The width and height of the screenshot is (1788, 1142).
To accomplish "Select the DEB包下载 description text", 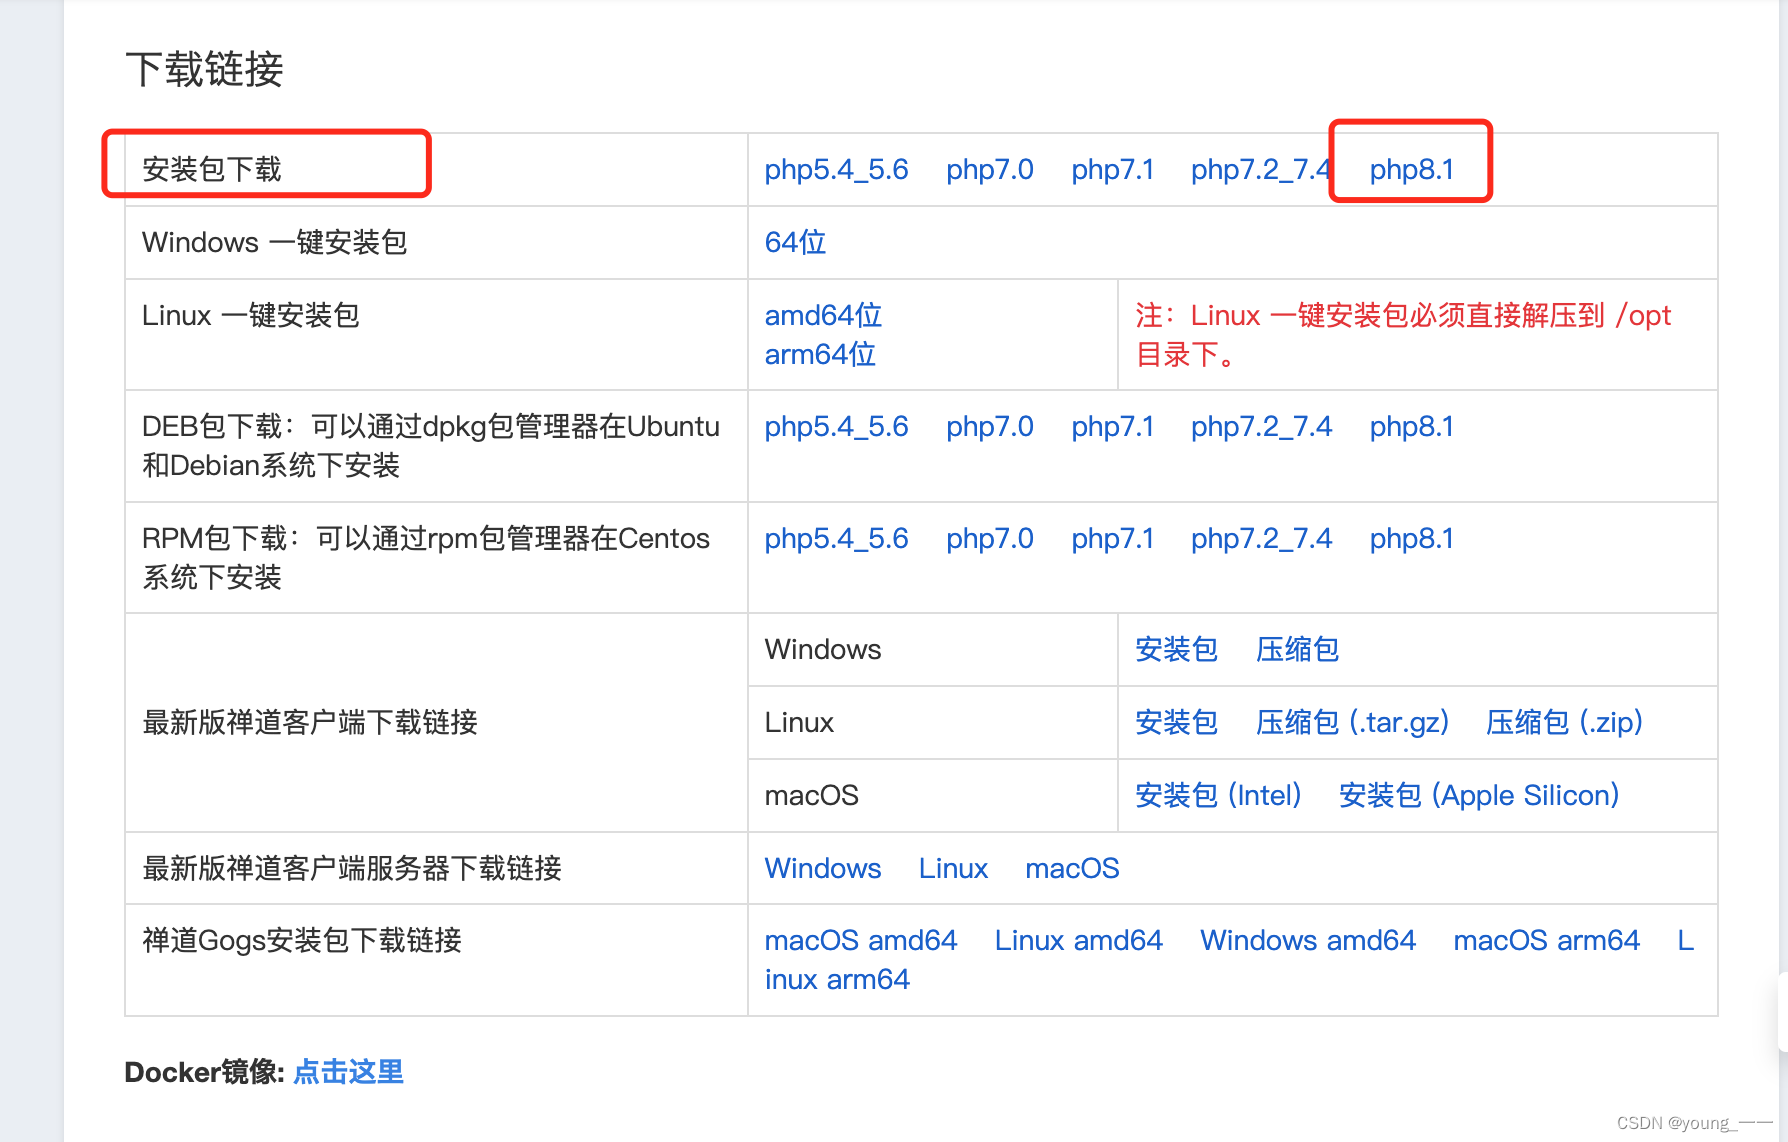I will [x=430, y=446].
